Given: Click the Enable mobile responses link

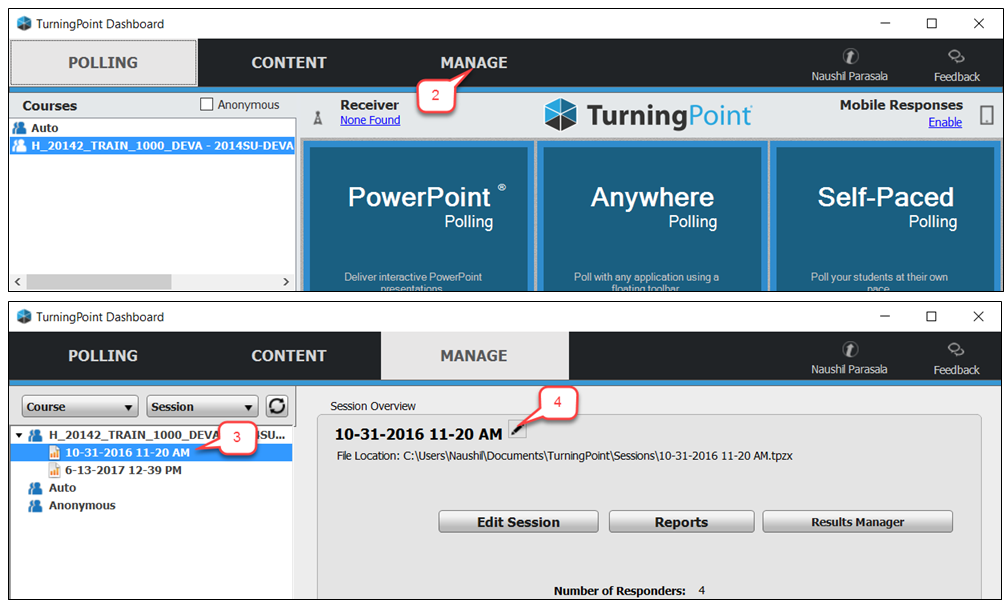Looking at the screenshot, I should click(945, 122).
